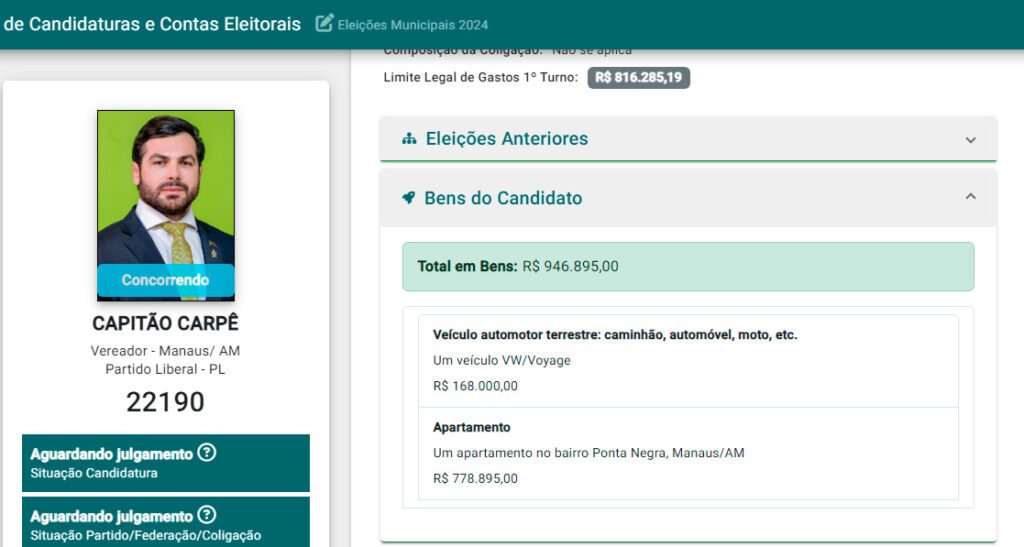Click the R$ 816.285,19 spending limit badge
1024x547 pixels.
[x=638, y=78]
